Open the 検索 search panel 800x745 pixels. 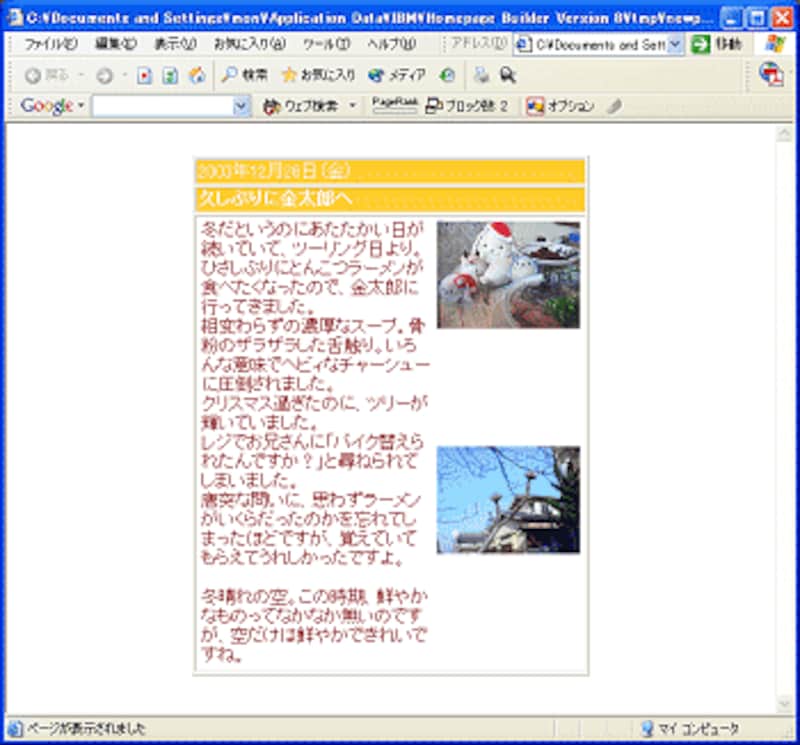pos(244,75)
